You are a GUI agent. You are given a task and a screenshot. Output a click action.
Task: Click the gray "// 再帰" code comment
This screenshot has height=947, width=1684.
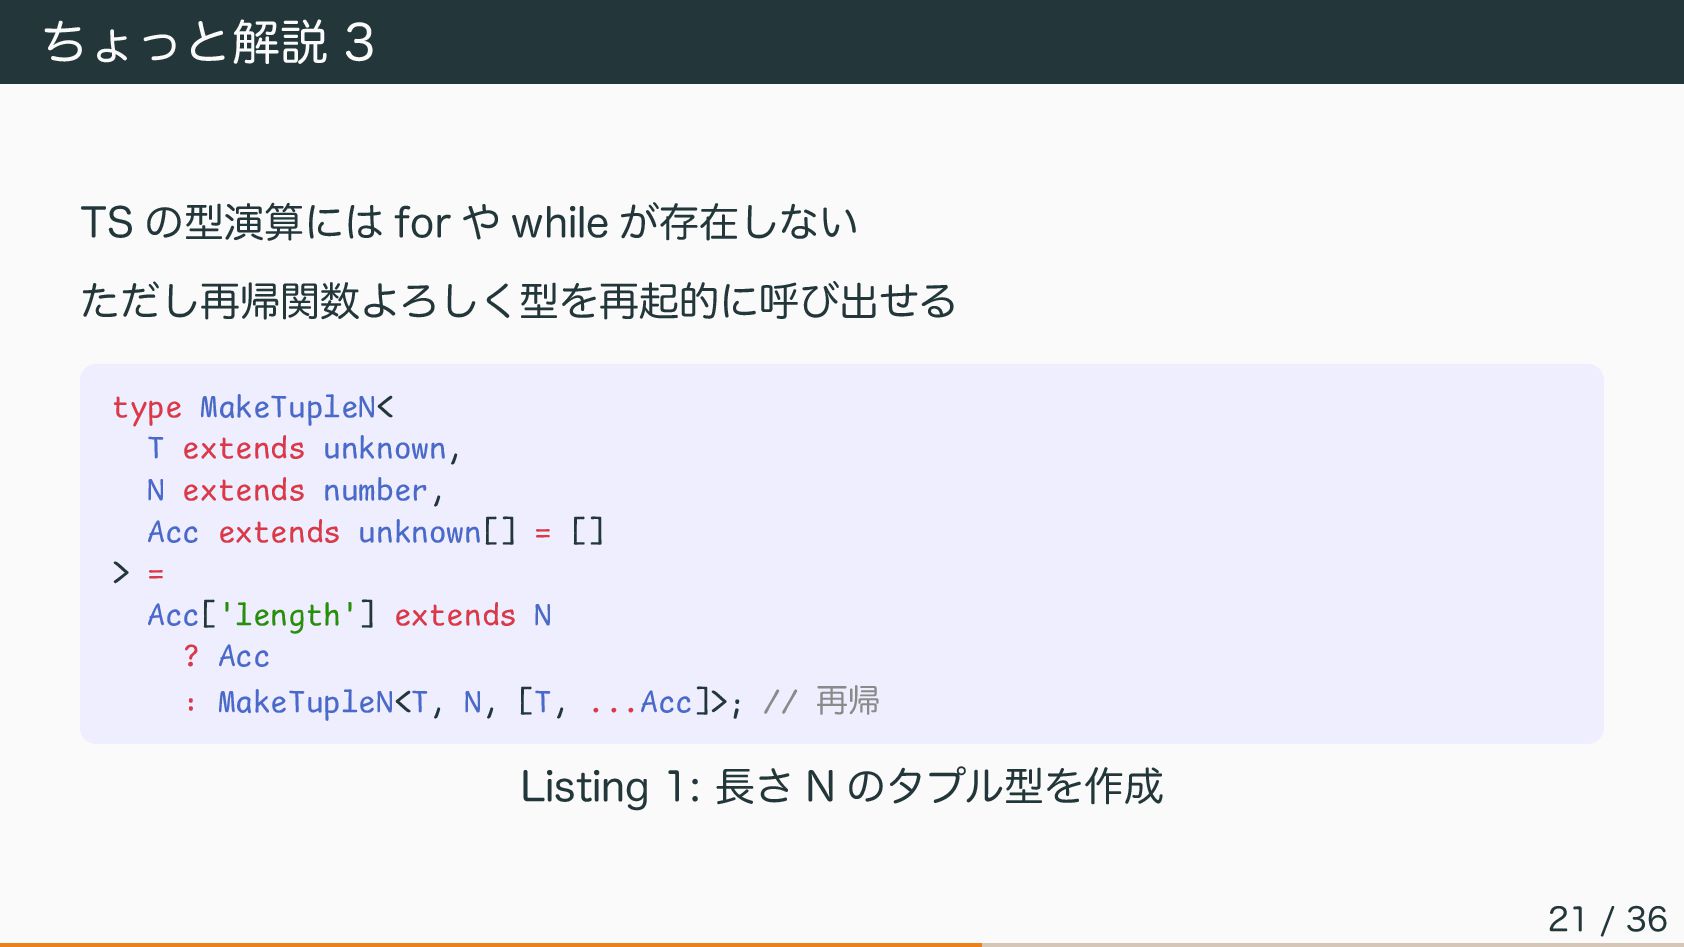tap(821, 702)
